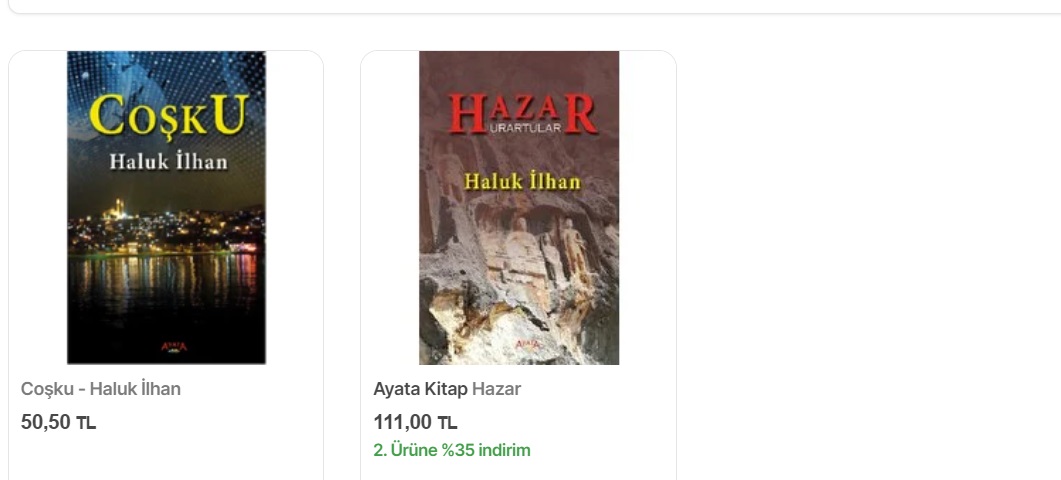Click the Ayata publisher logo on Coşku cover
Screen dimensions: 1061x480
click(x=174, y=348)
